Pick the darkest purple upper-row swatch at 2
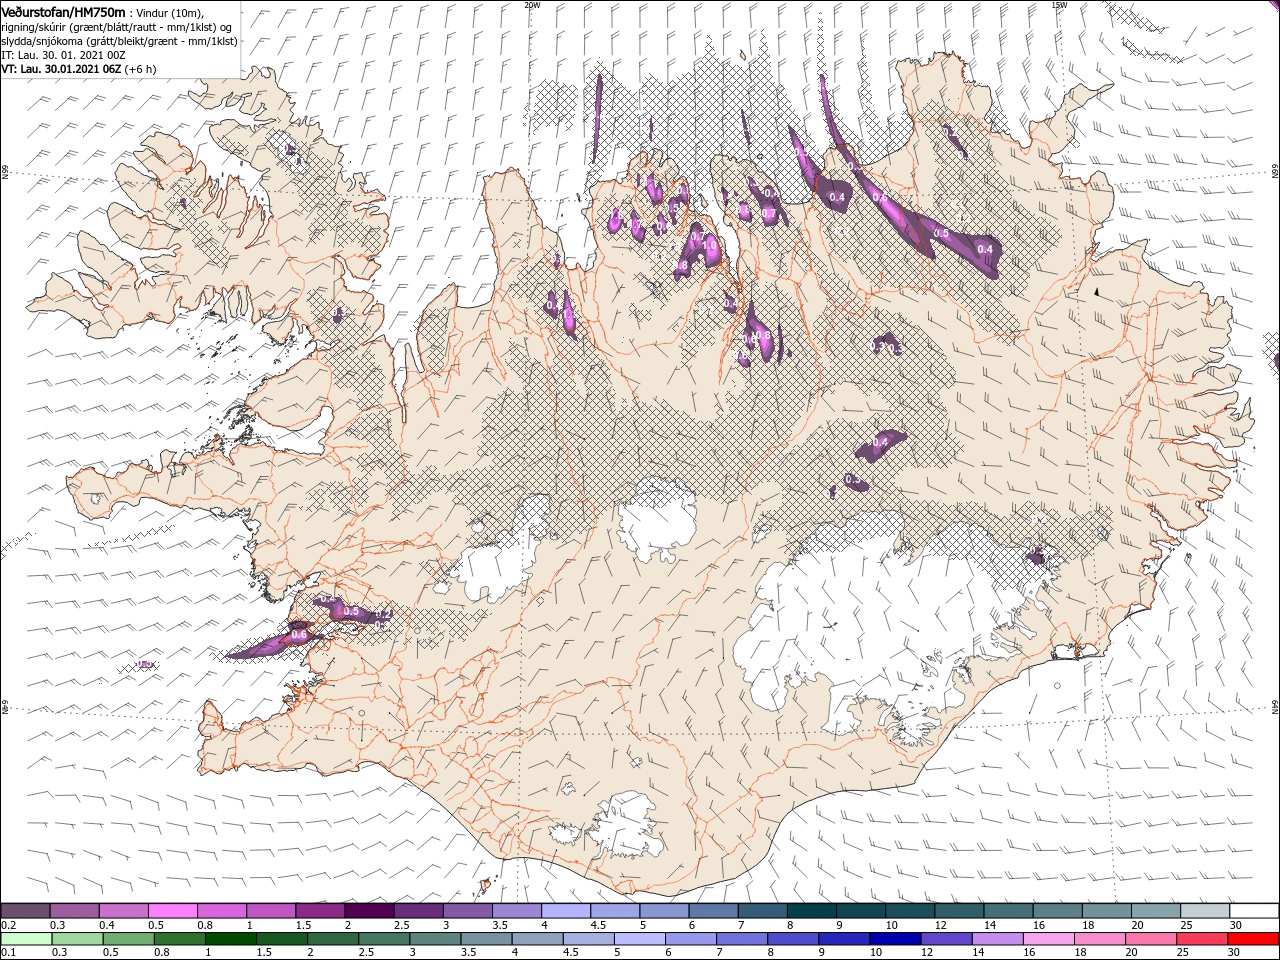Image resolution: width=1280 pixels, height=960 pixels. coord(369,911)
